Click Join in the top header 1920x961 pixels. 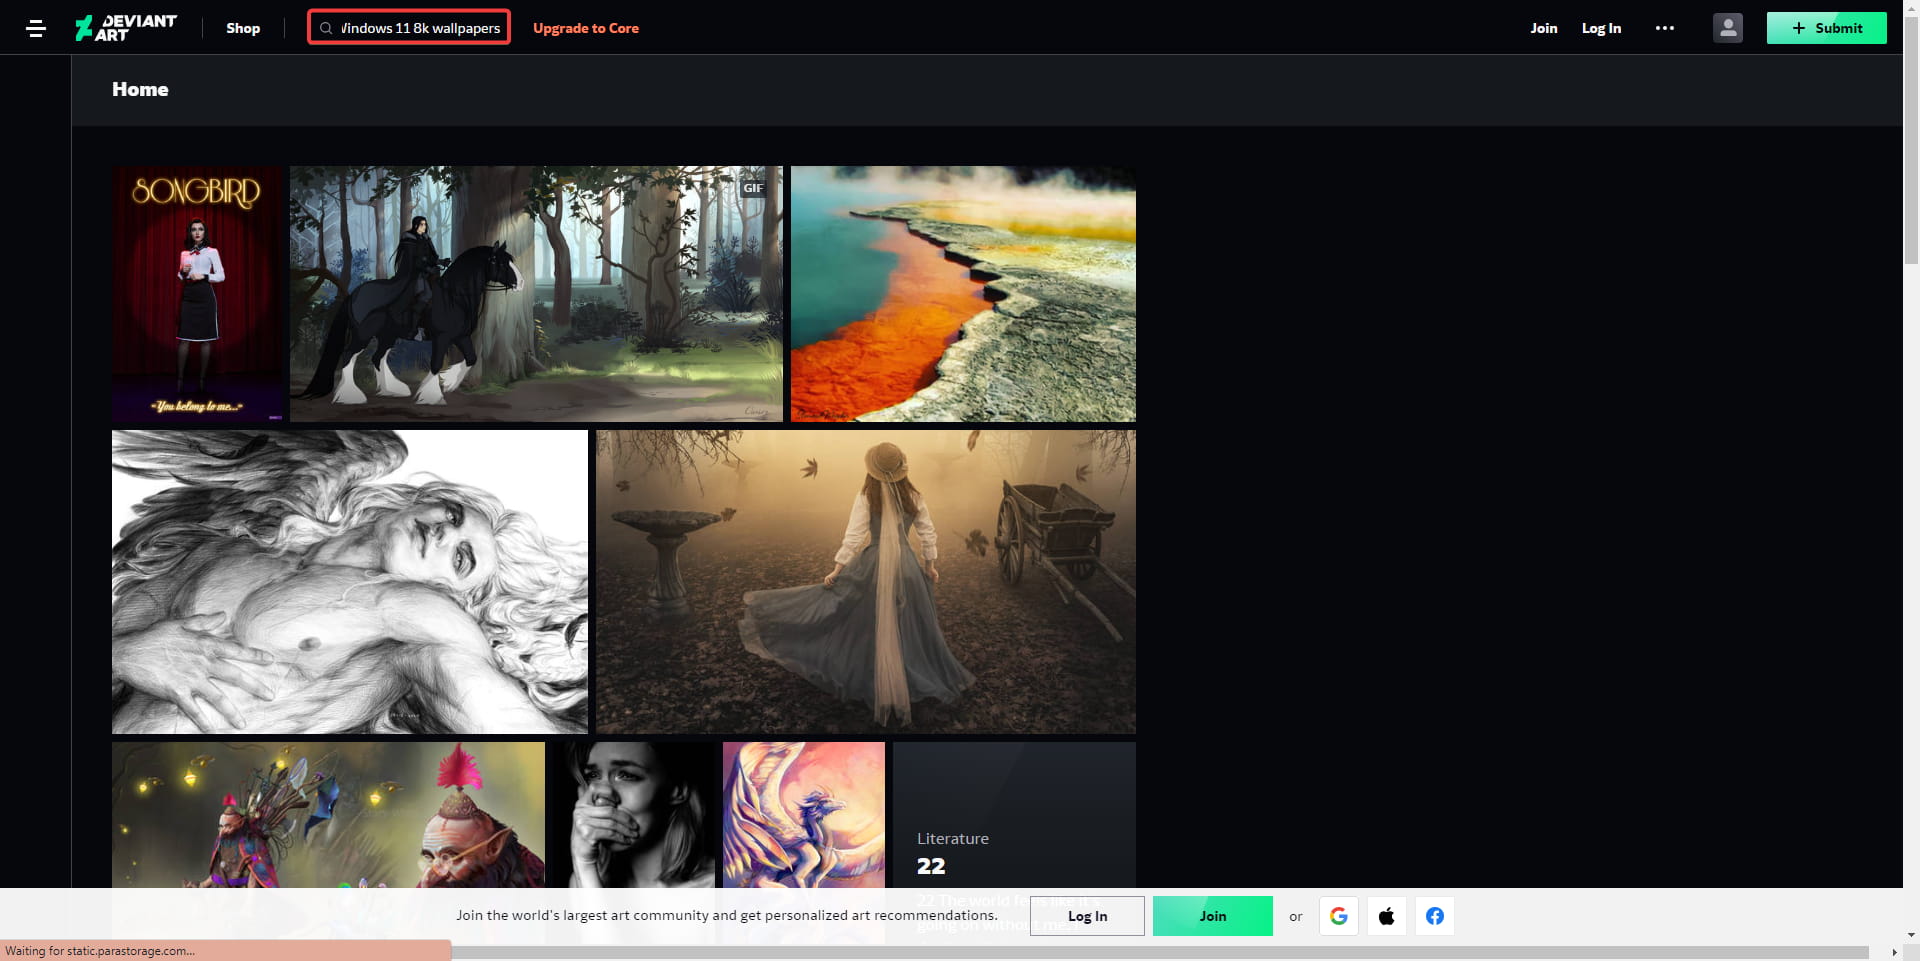pyautogui.click(x=1544, y=28)
